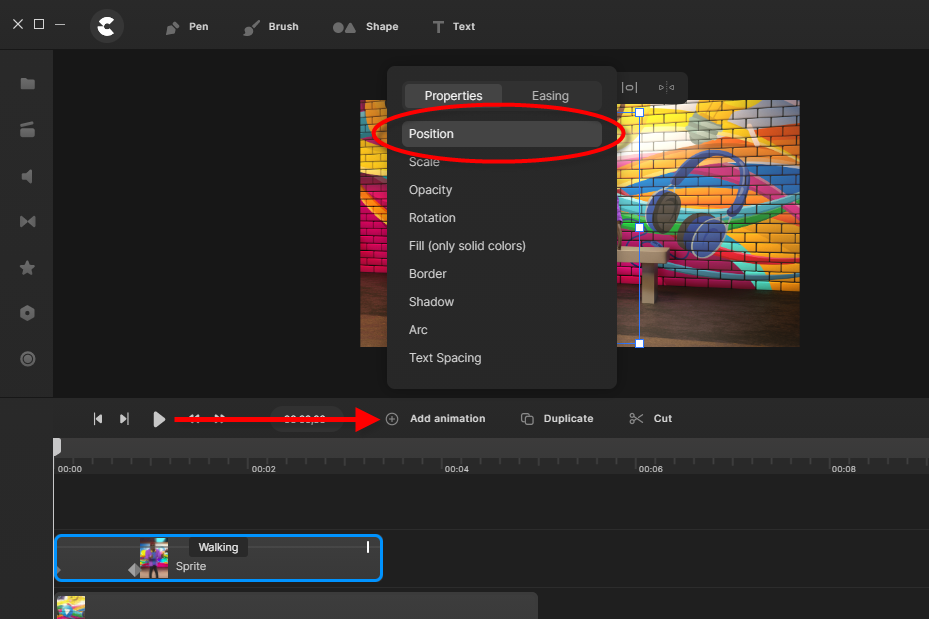Choose Position property

pyautogui.click(x=501, y=134)
